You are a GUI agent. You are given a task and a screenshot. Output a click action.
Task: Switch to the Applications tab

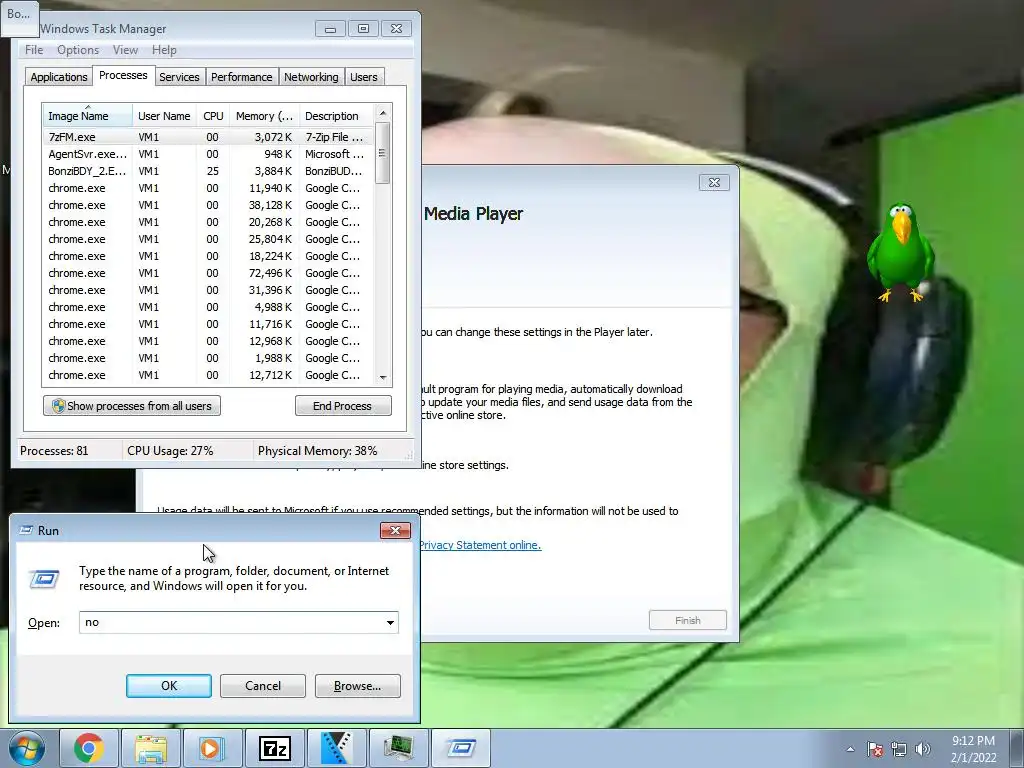pyautogui.click(x=59, y=77)
